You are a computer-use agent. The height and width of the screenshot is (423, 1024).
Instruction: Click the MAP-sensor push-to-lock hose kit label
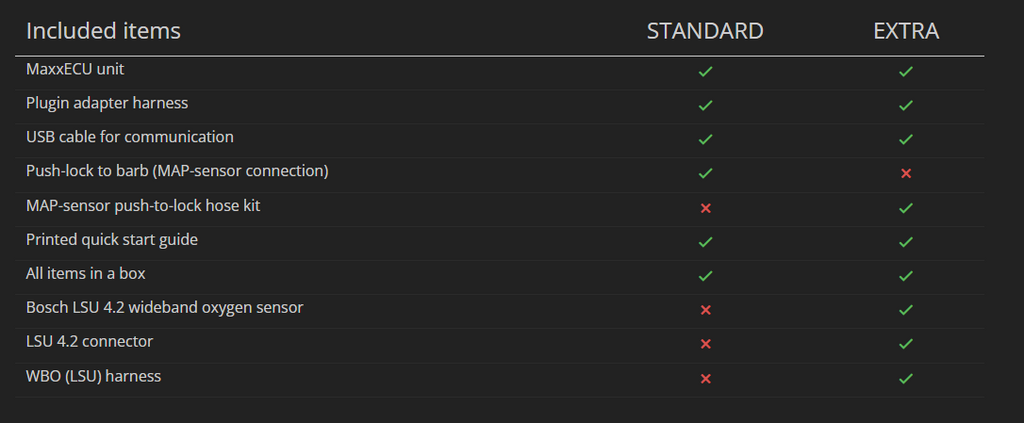click(143, 205)
